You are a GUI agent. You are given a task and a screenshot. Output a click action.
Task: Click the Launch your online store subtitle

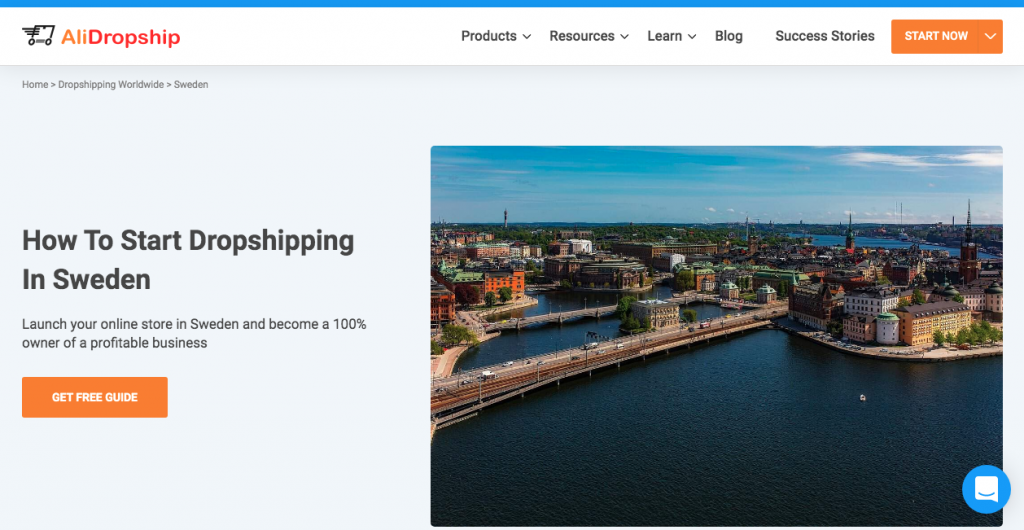coord(194,334)
